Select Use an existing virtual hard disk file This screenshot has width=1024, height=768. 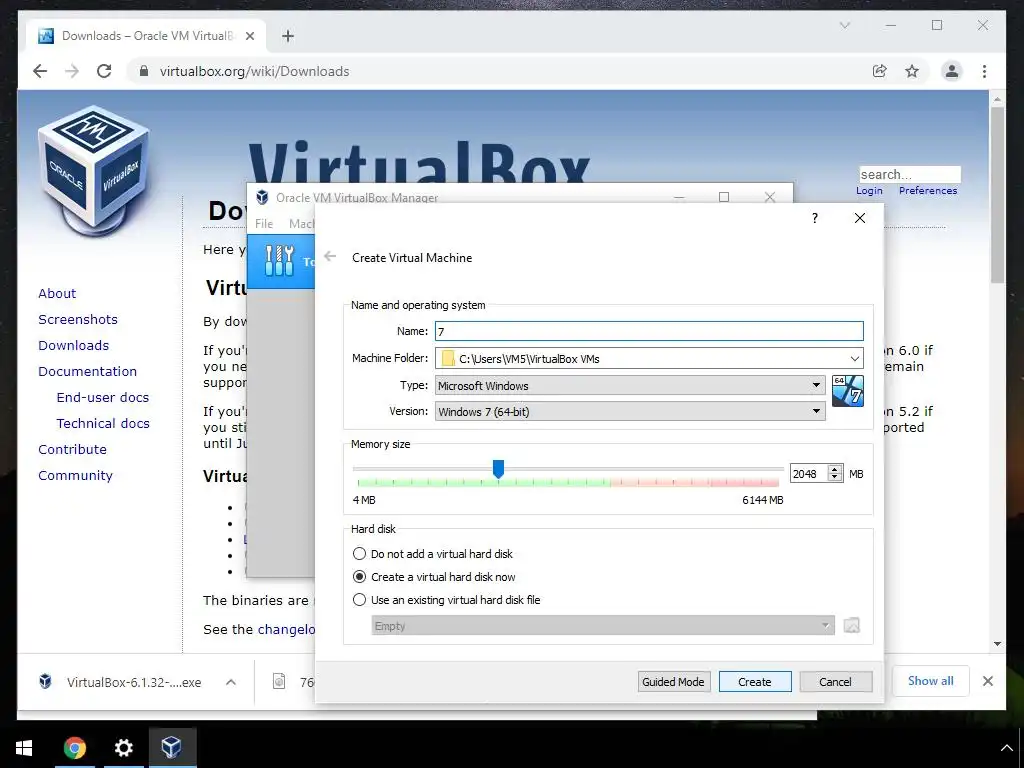click(x=359, y=600)
